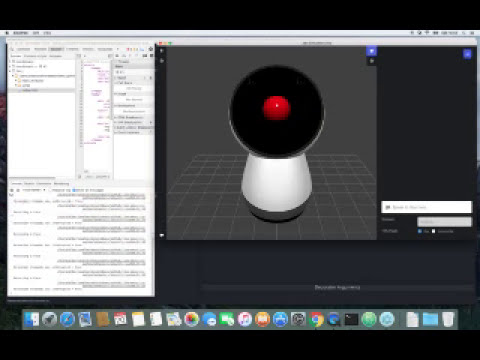Click the status text below the simulator

coord(337,287)
